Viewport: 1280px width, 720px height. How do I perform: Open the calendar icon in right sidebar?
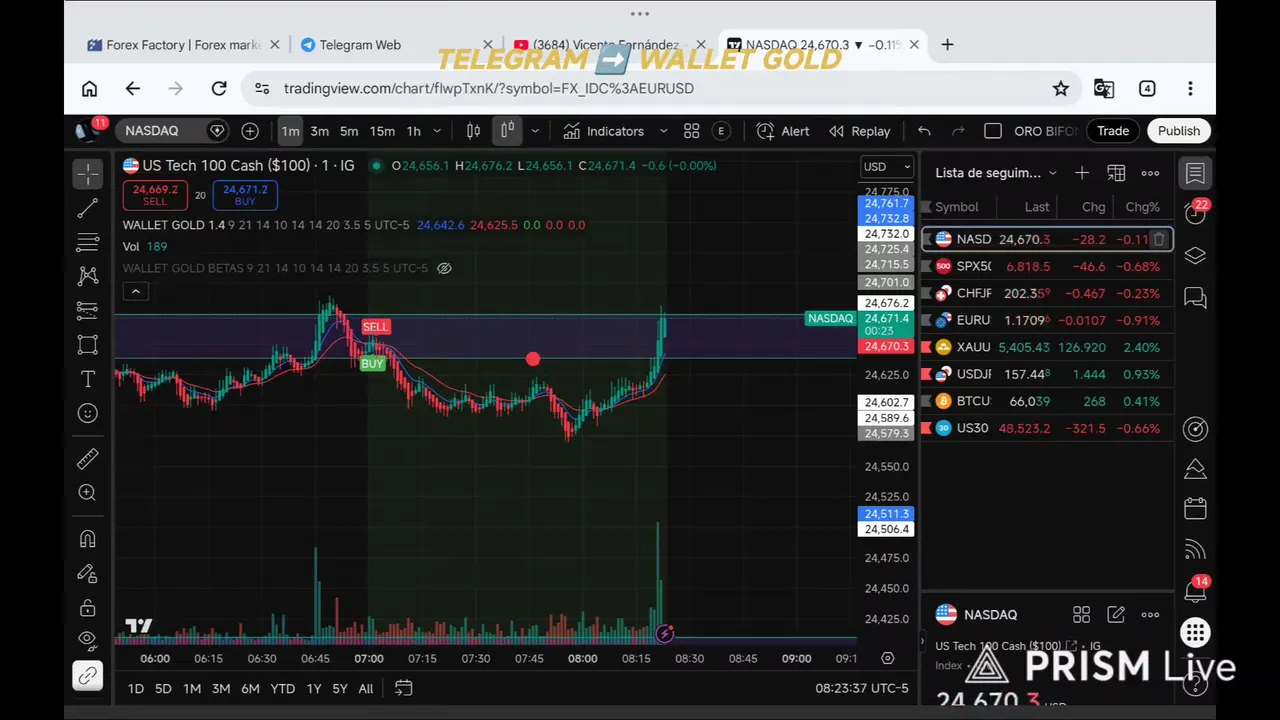tap(1195, 508)
